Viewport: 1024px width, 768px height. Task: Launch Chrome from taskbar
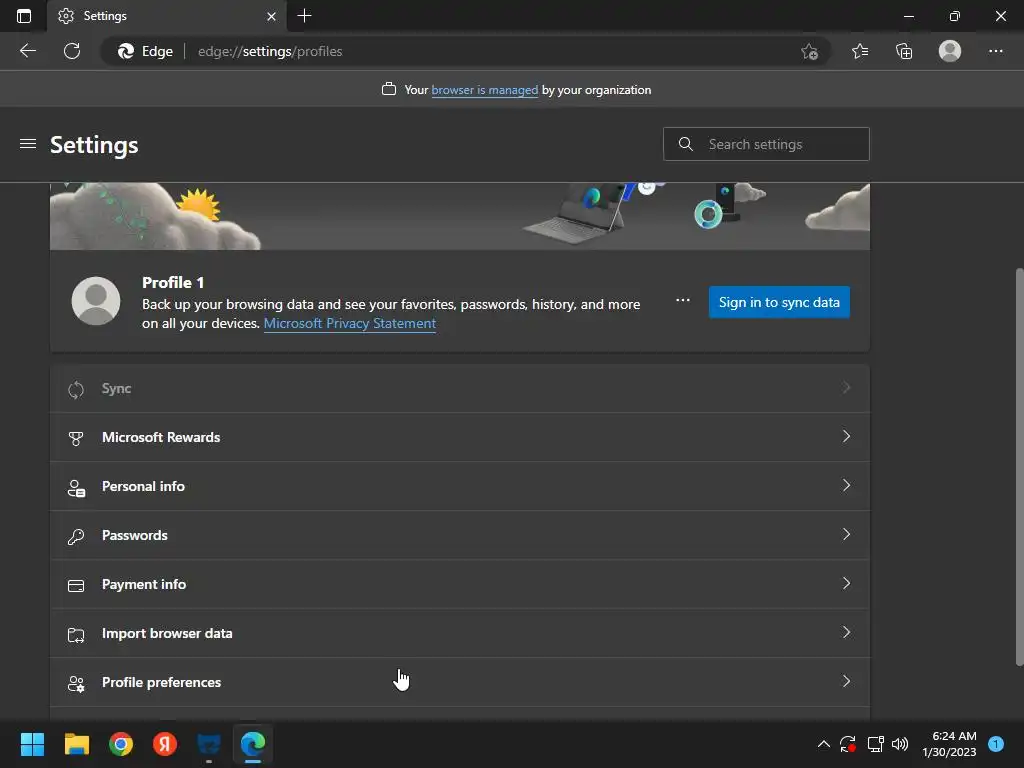[121, 744]
